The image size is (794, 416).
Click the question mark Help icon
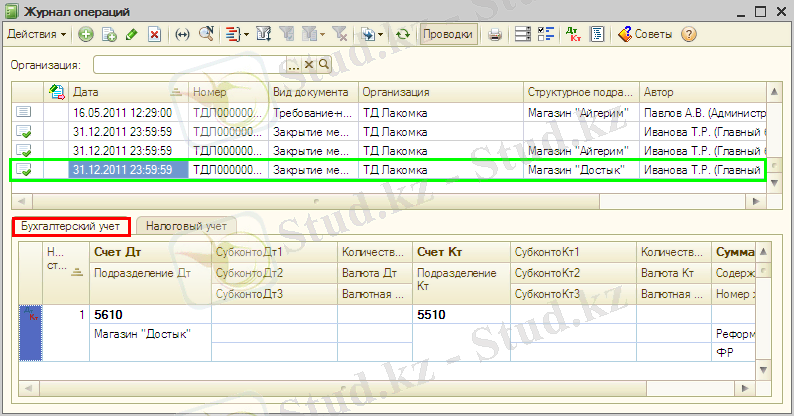coord(689,34)
